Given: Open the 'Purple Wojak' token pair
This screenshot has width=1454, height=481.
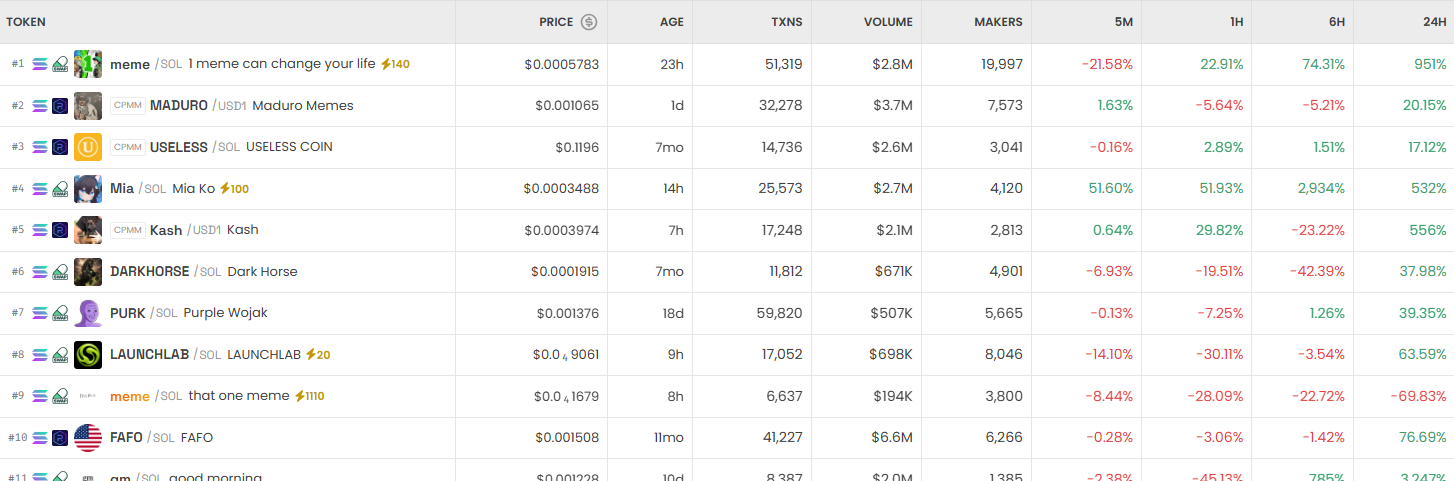Looking at the screenshot, I should tap(225, 313).
